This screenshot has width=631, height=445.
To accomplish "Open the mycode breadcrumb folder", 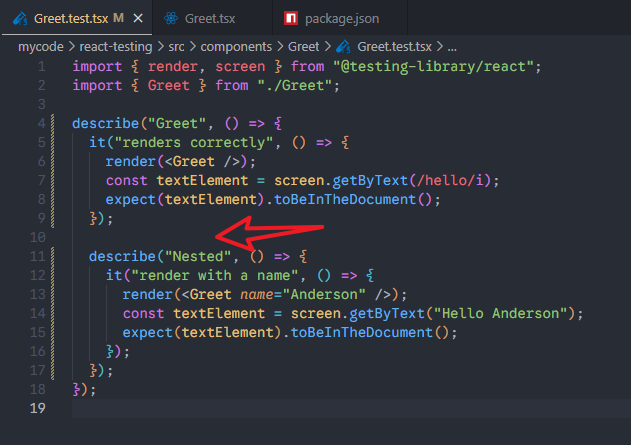I will pyautogui.click(x=43, y=46).
